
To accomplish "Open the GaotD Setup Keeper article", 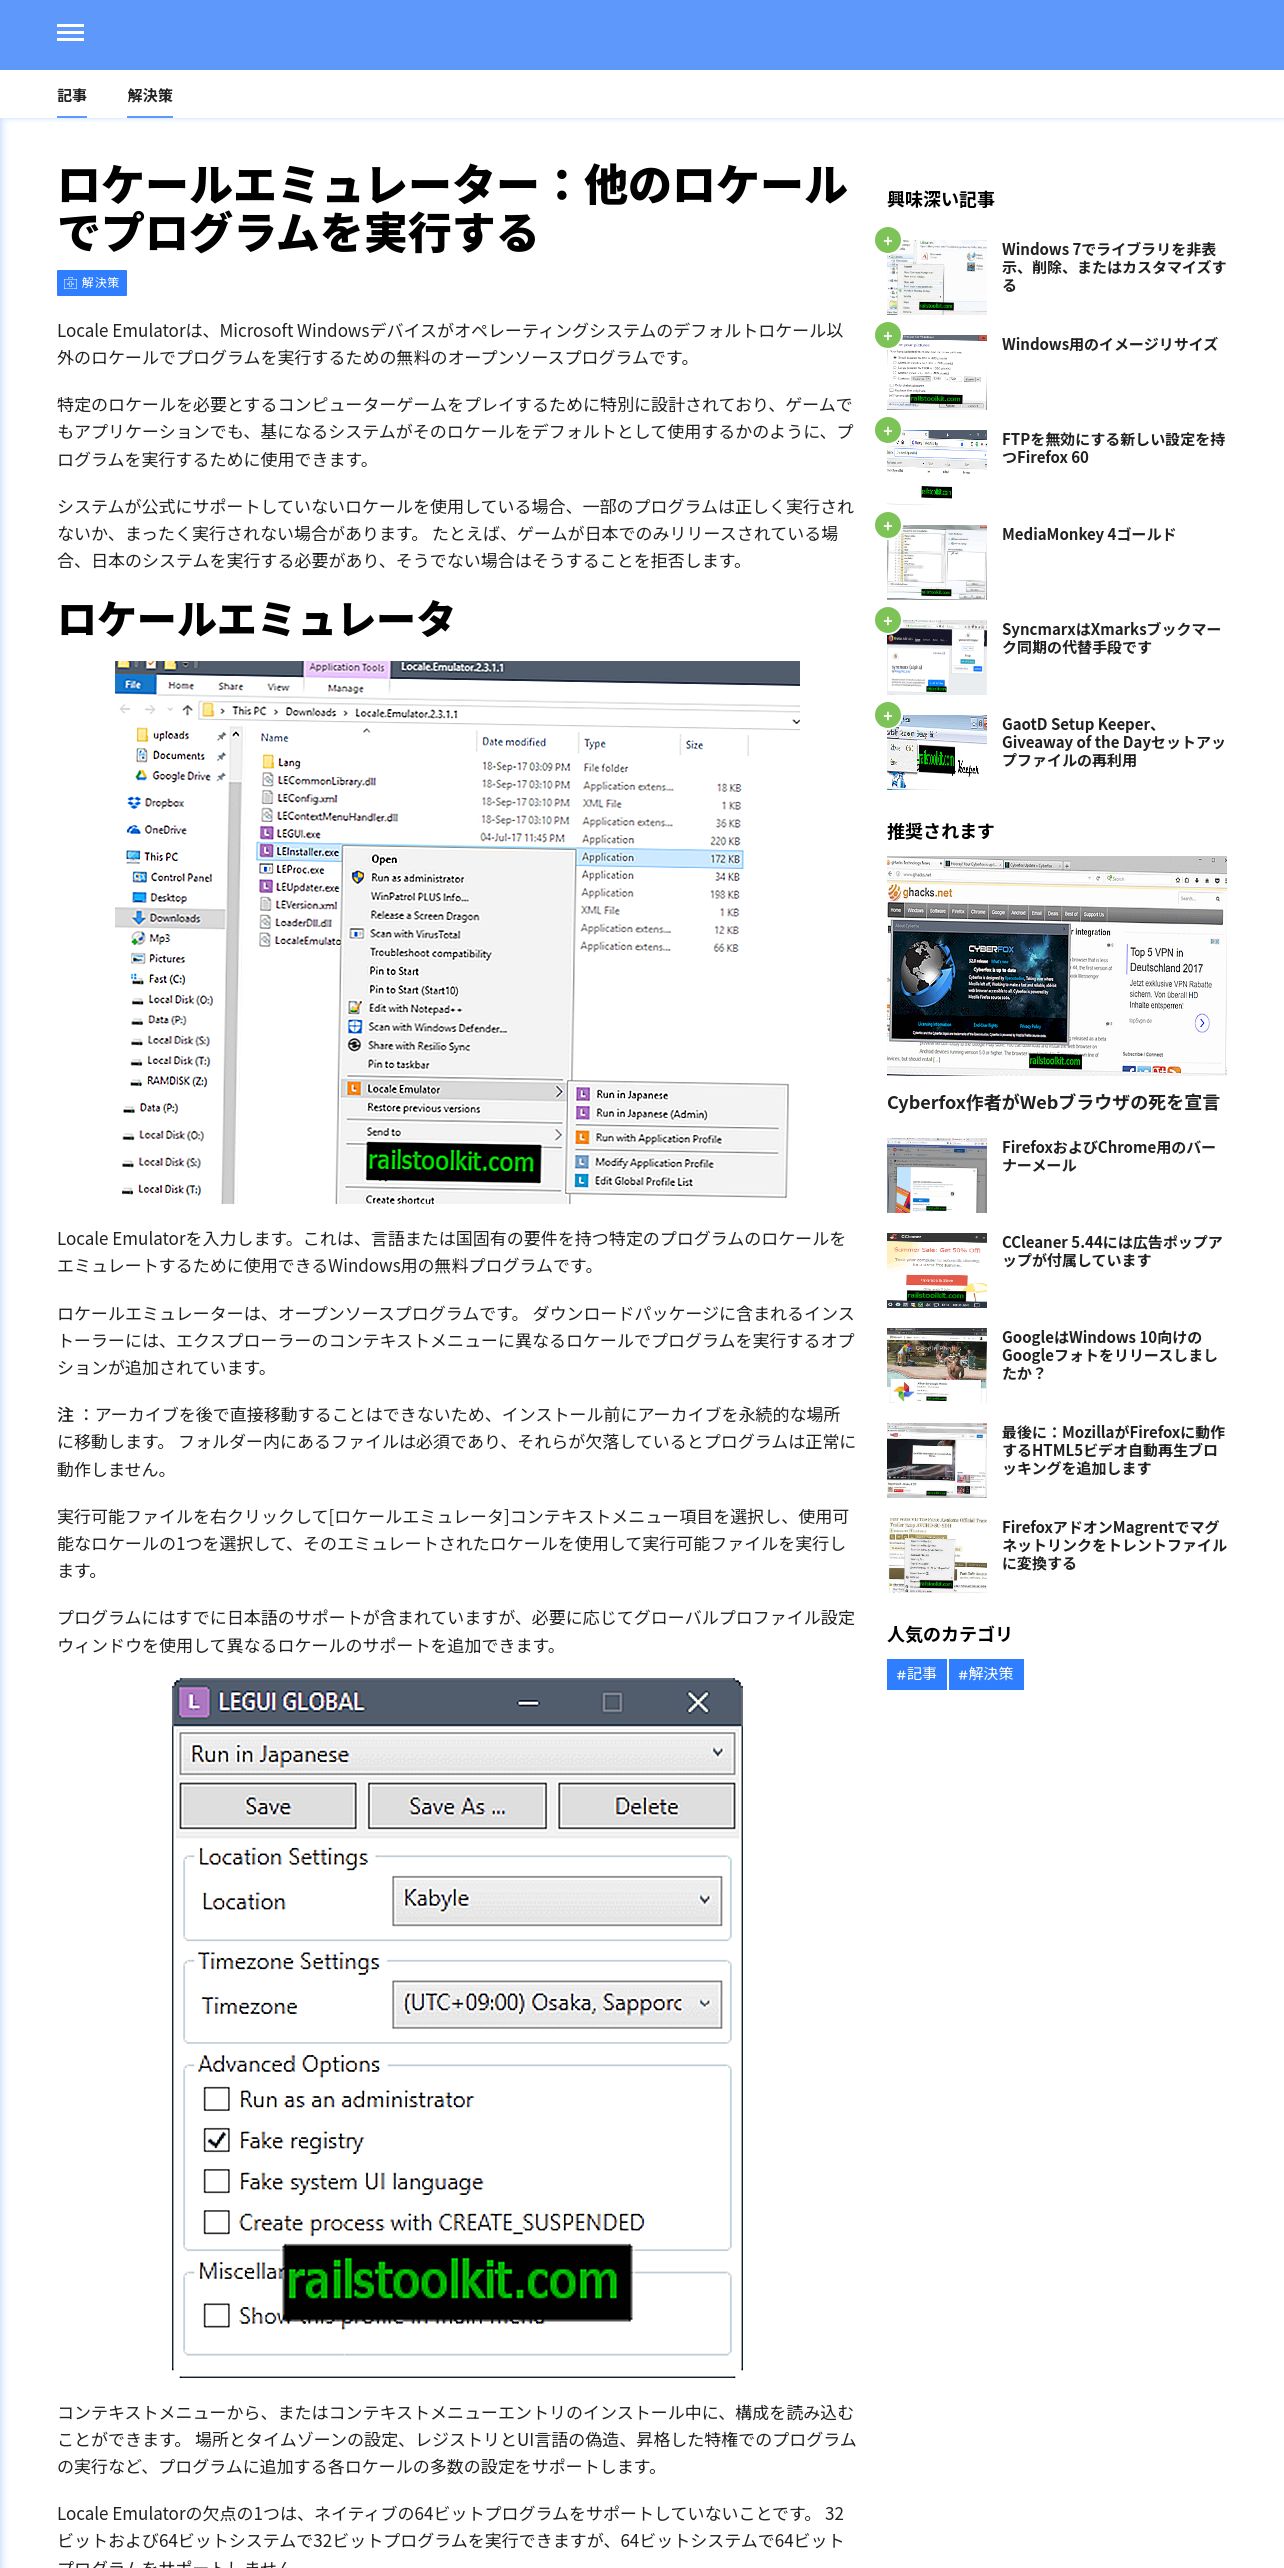I will pyautogui.click(x=1113, y=742).
